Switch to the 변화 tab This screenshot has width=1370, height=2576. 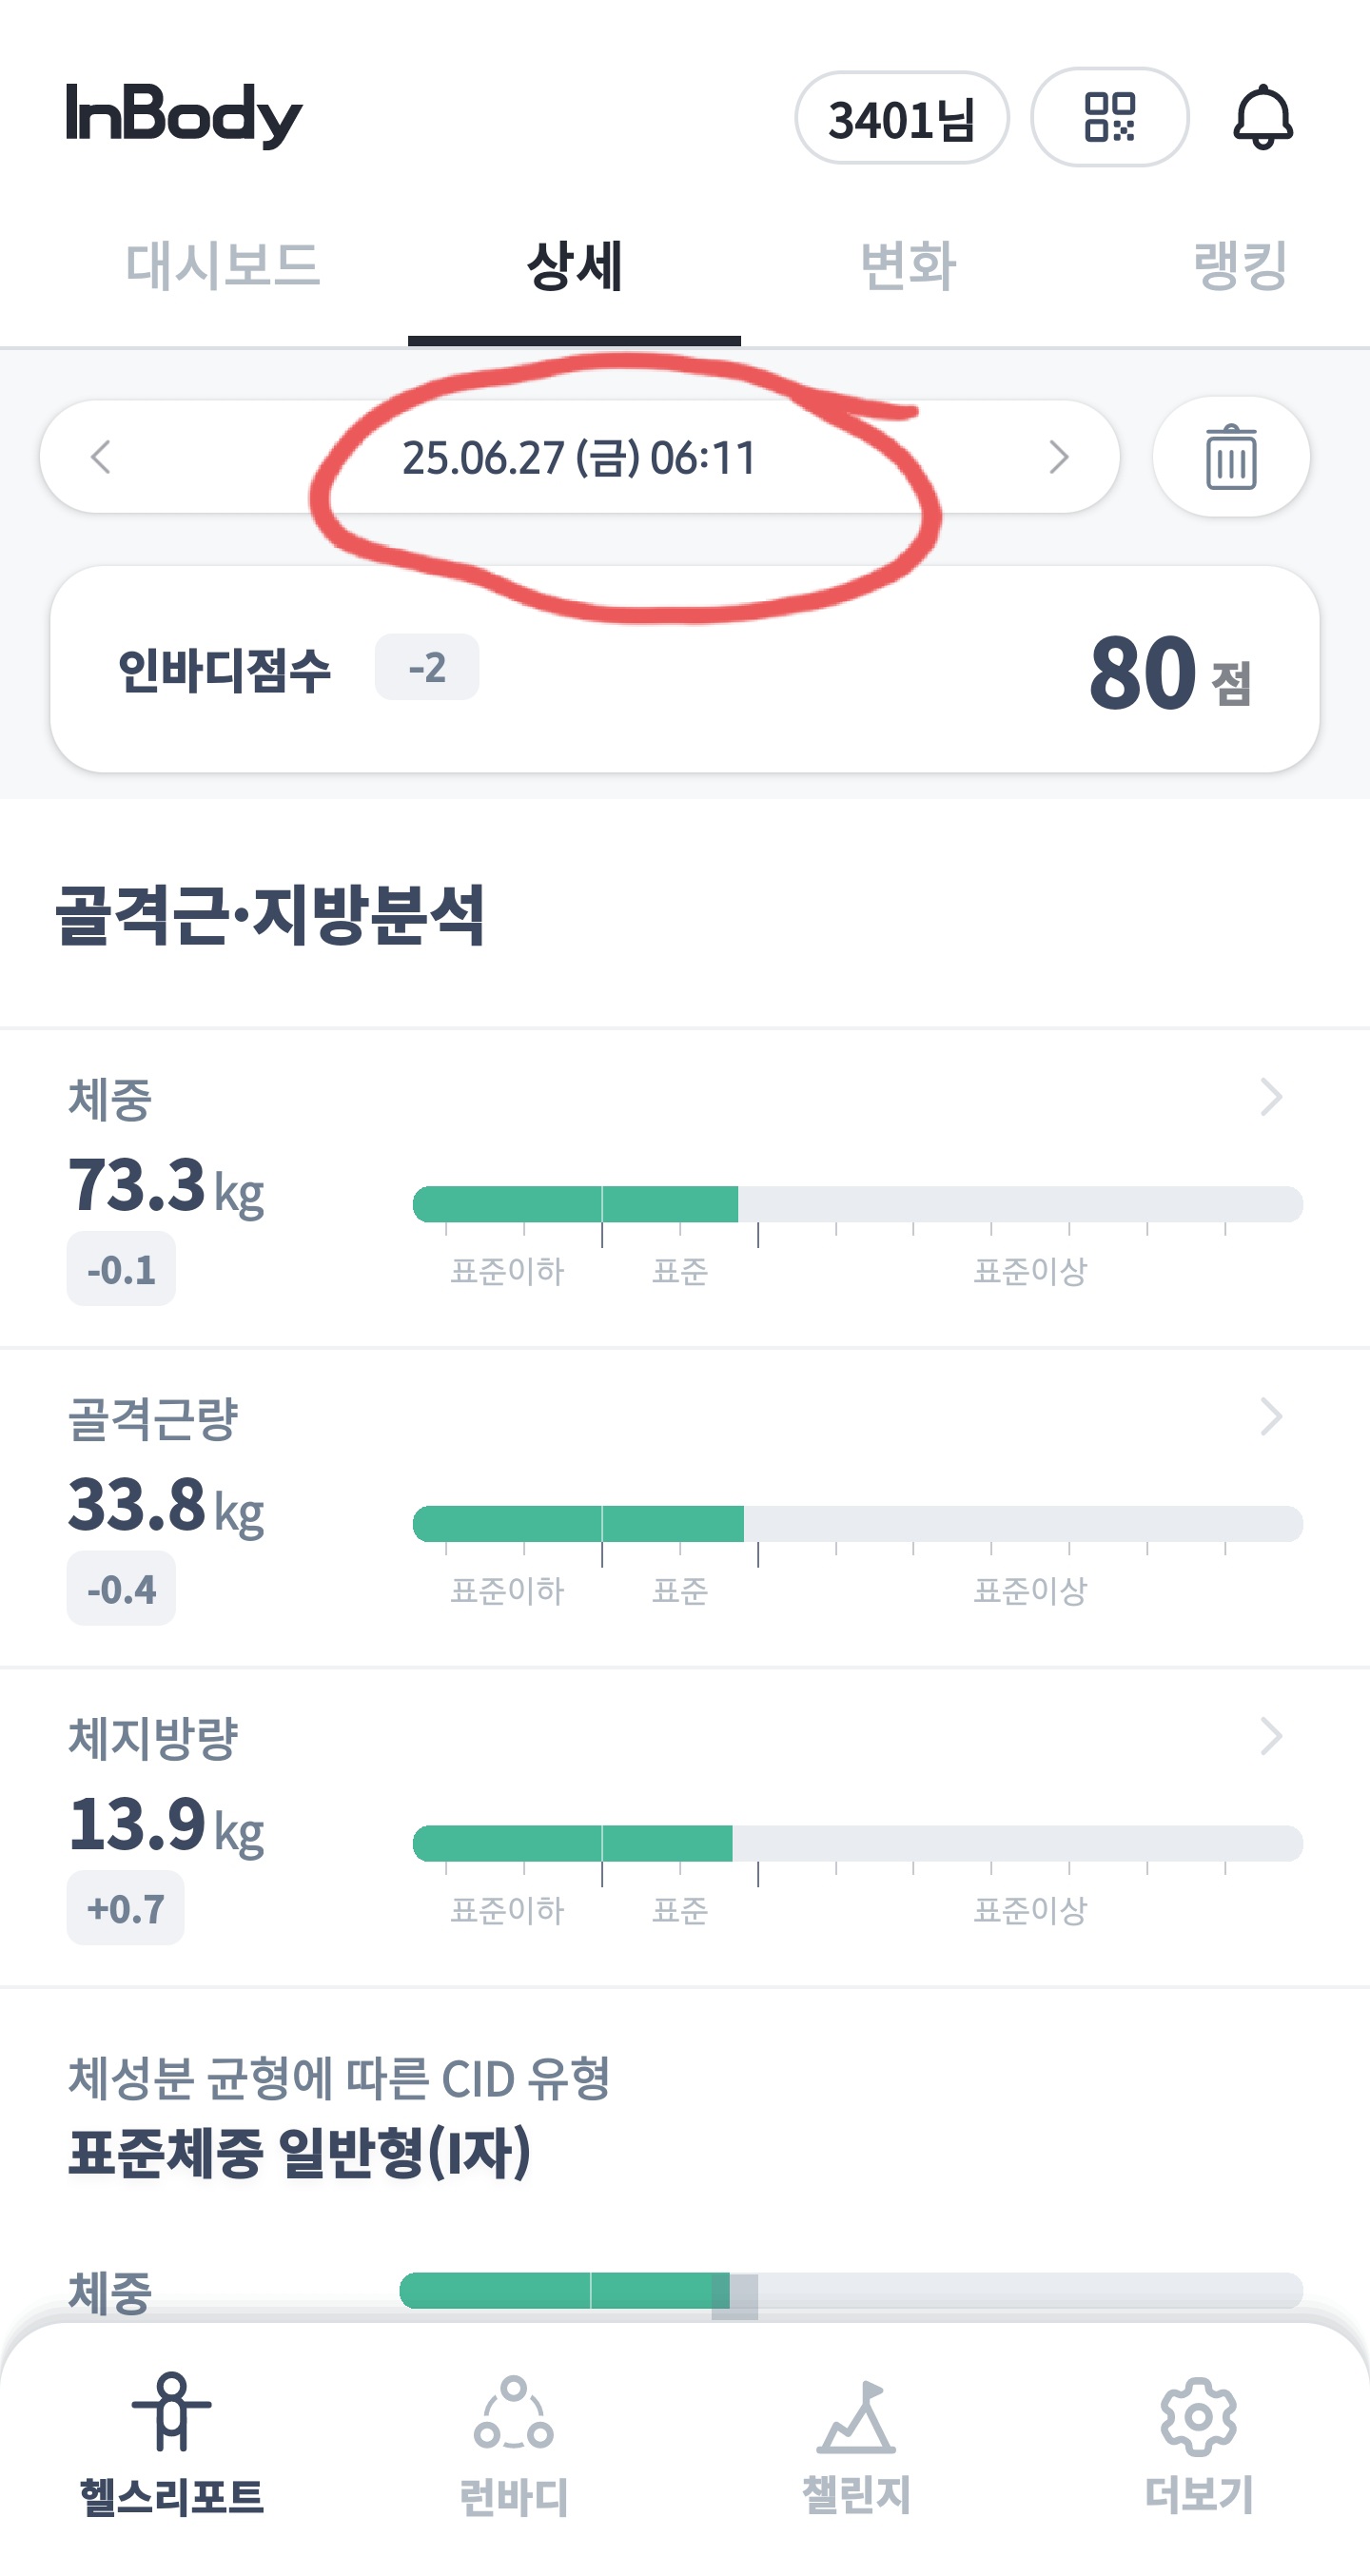[x=908, y=266]
